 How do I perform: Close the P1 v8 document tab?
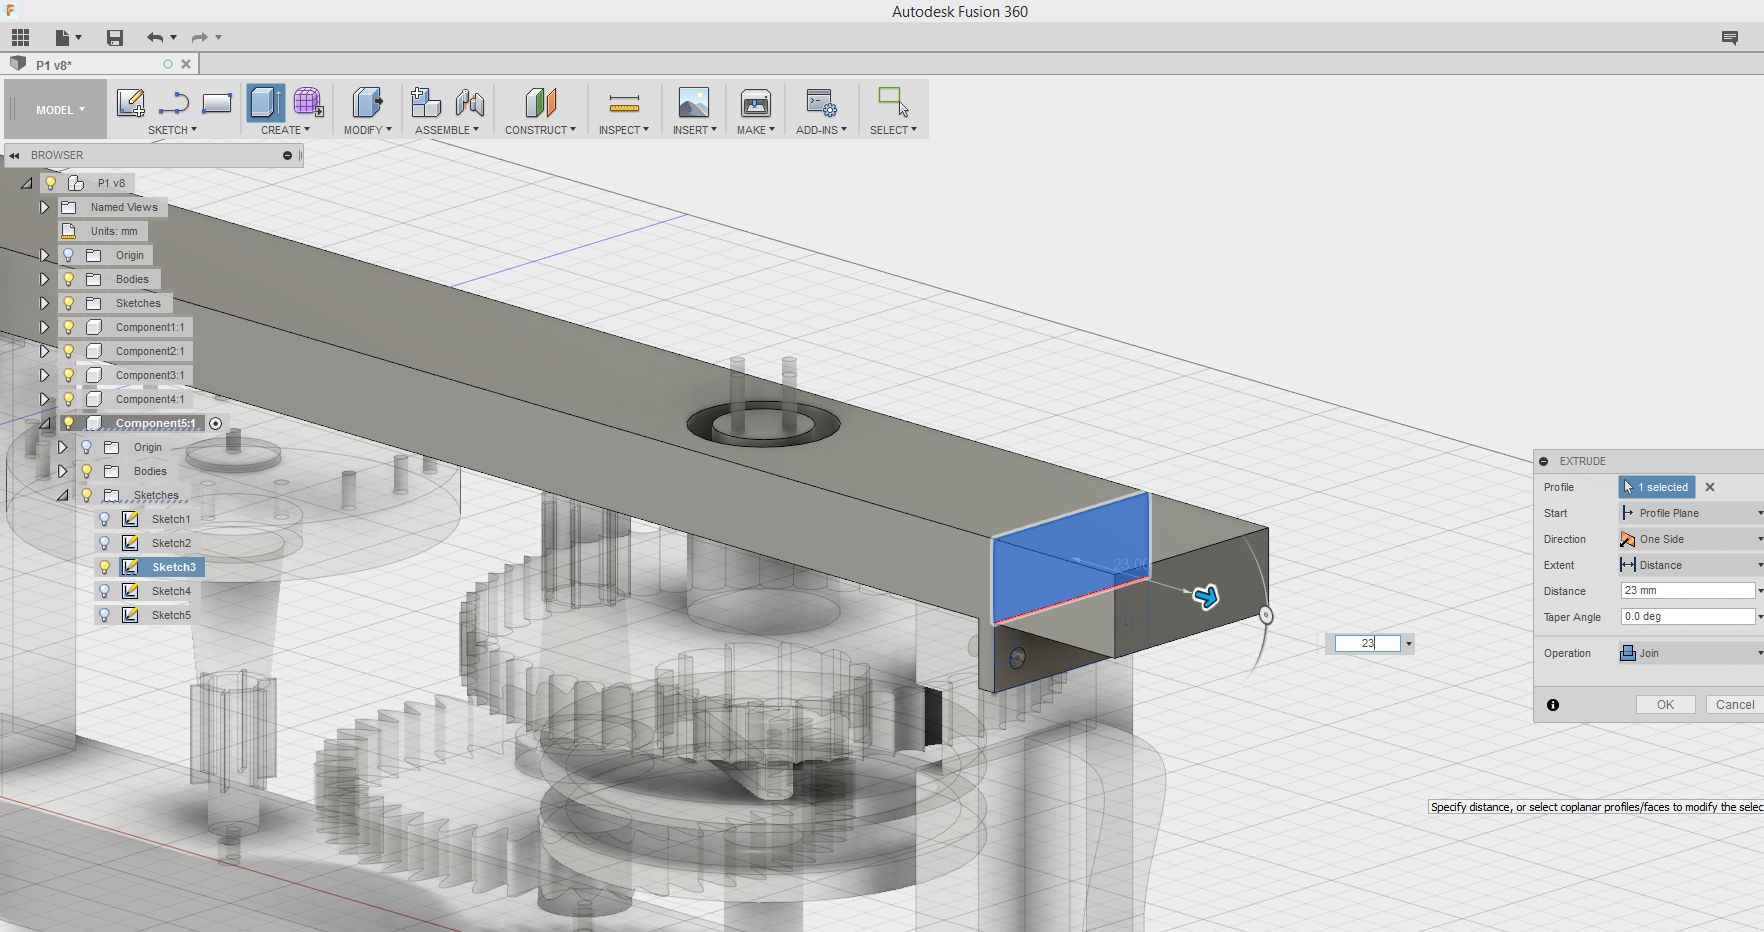(x=186, y=64)
